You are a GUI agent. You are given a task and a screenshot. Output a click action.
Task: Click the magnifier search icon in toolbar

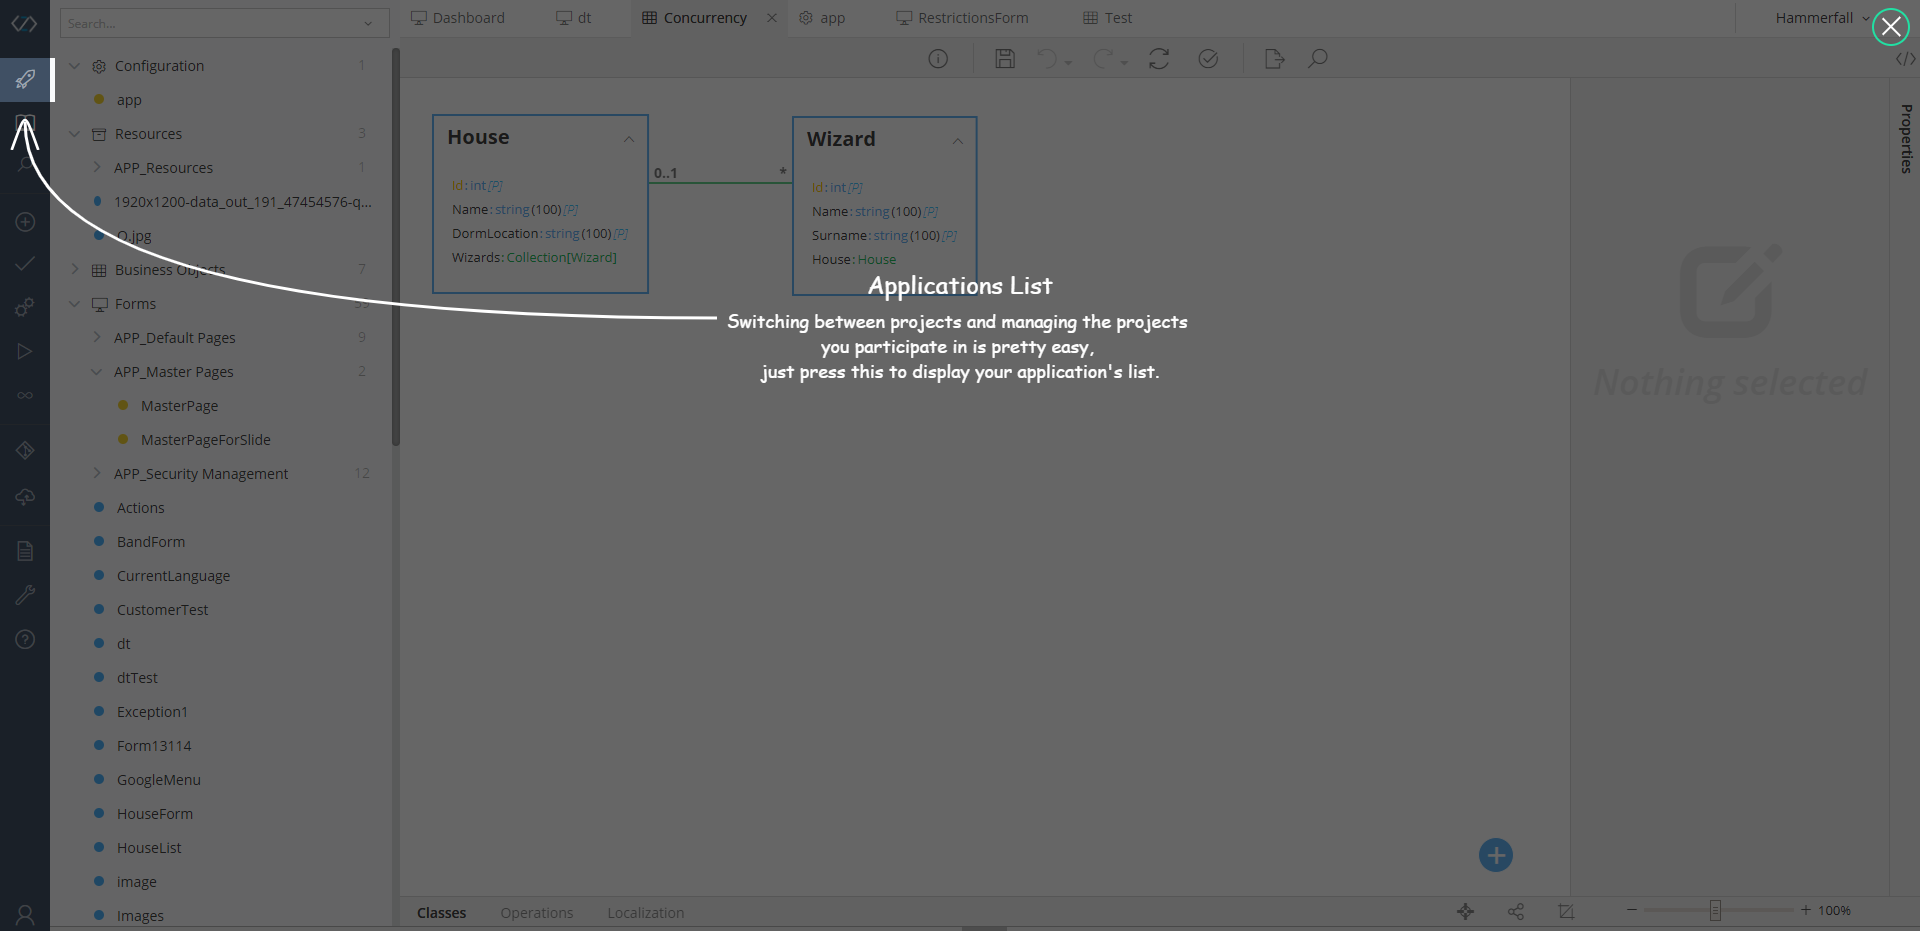tap(1318, 59)
